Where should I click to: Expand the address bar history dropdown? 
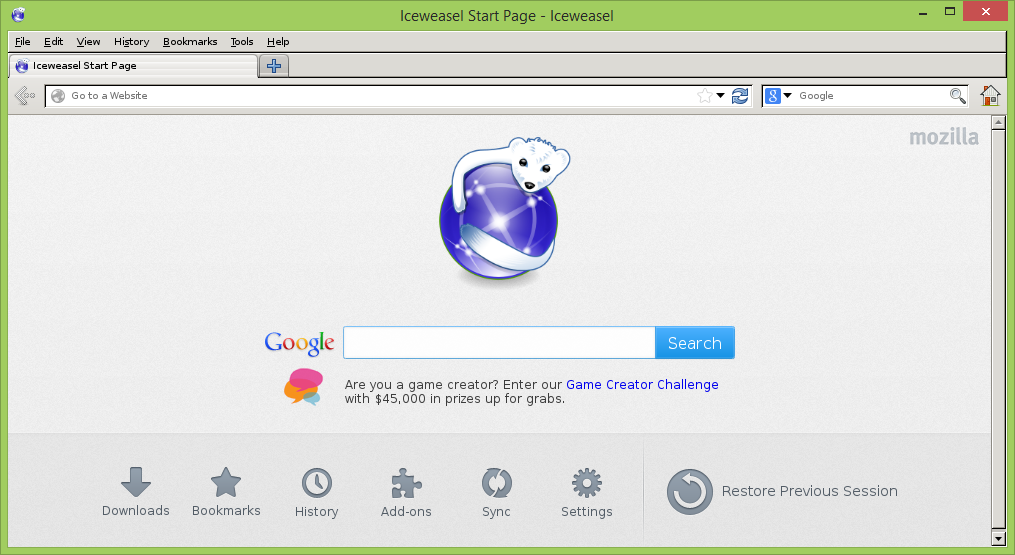(x=720, y=96)
